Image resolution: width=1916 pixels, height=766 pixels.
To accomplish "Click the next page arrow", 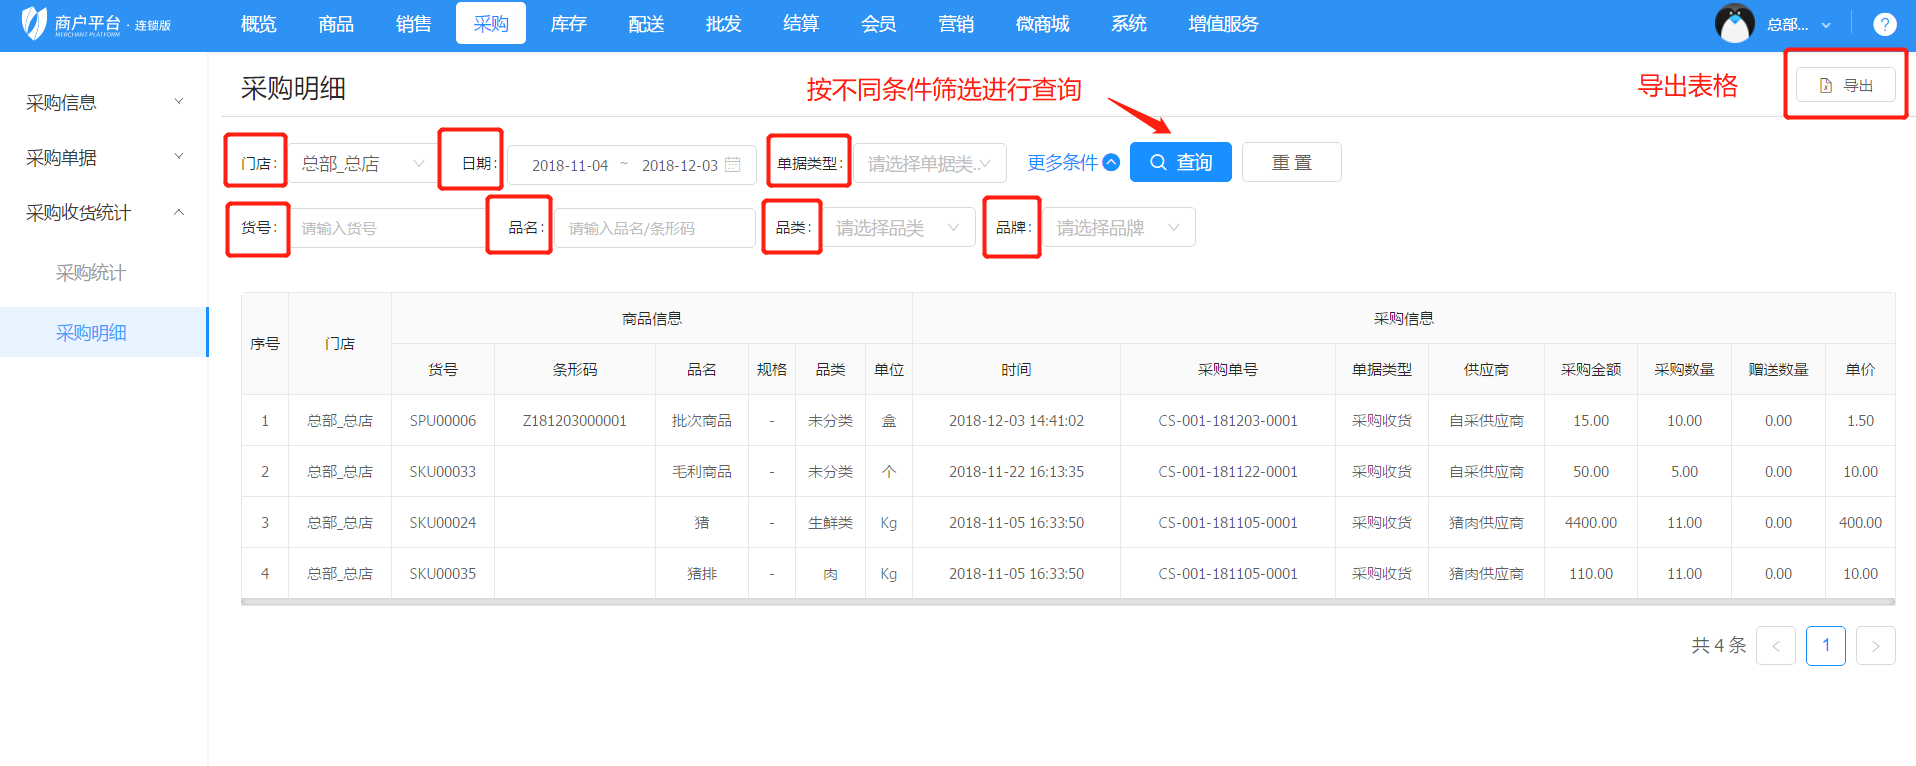I will click(1875, 646).
